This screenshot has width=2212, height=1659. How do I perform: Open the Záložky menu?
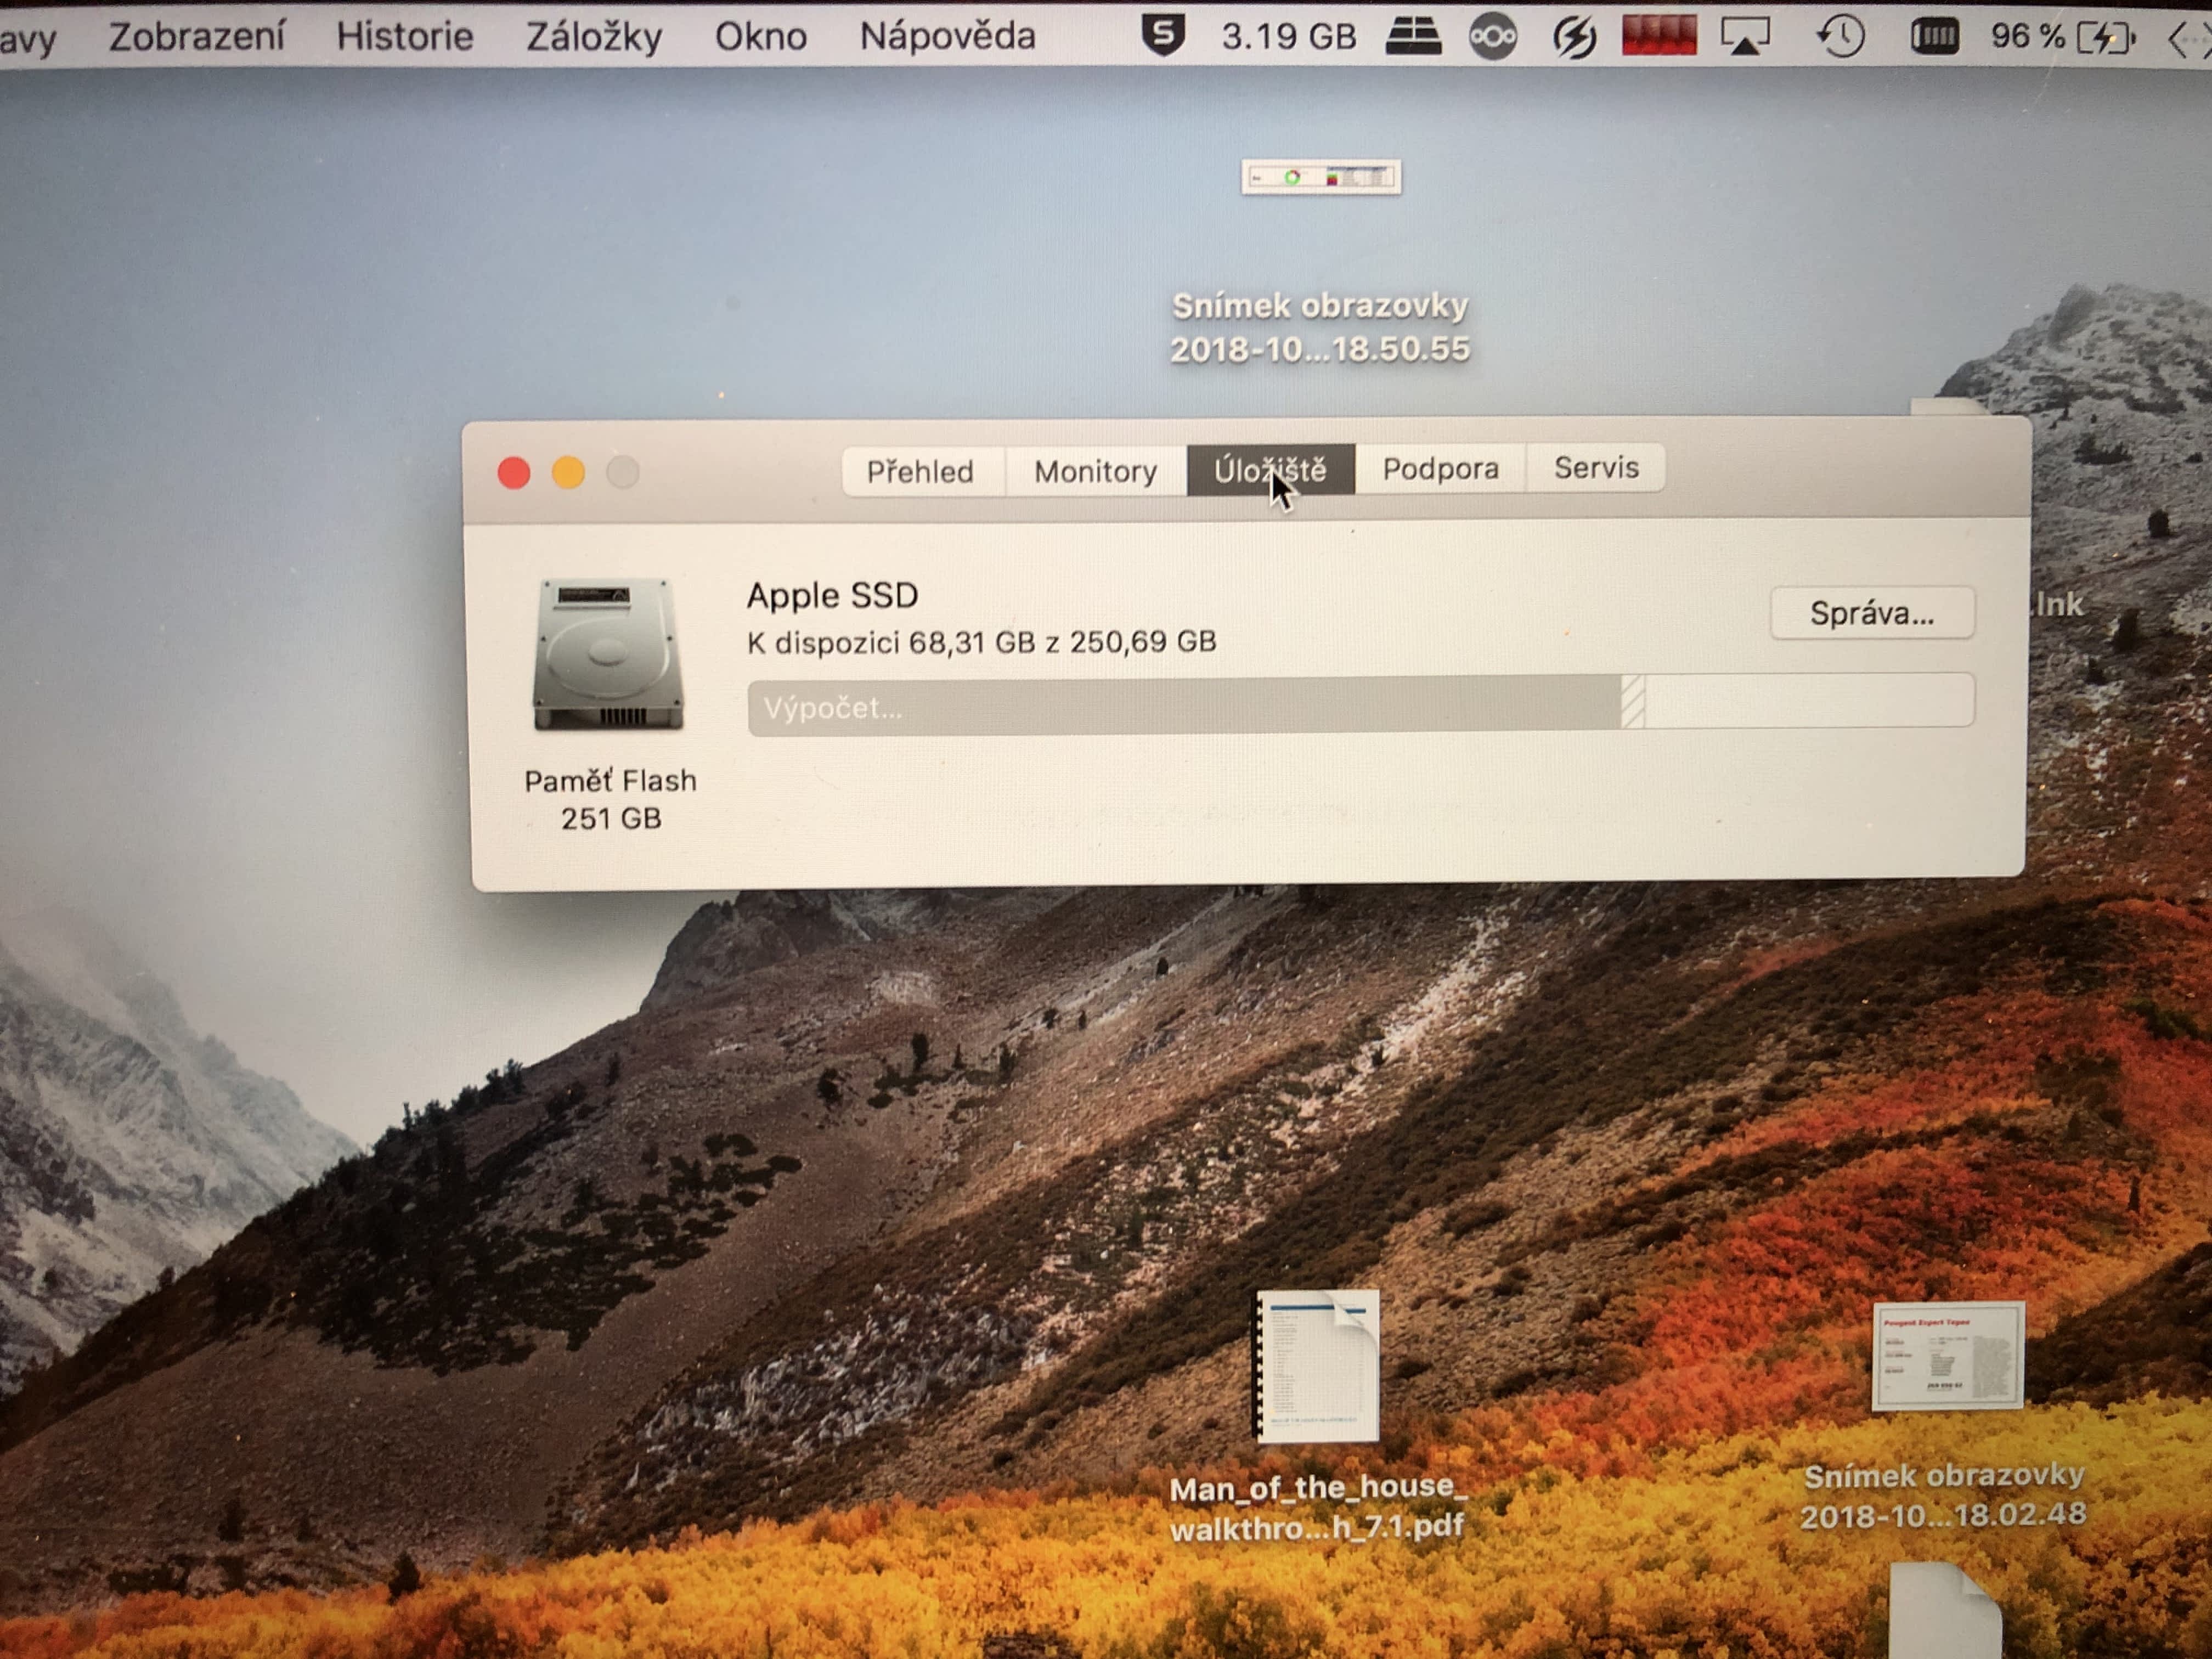pyautogui.click(x=594, y=37)
